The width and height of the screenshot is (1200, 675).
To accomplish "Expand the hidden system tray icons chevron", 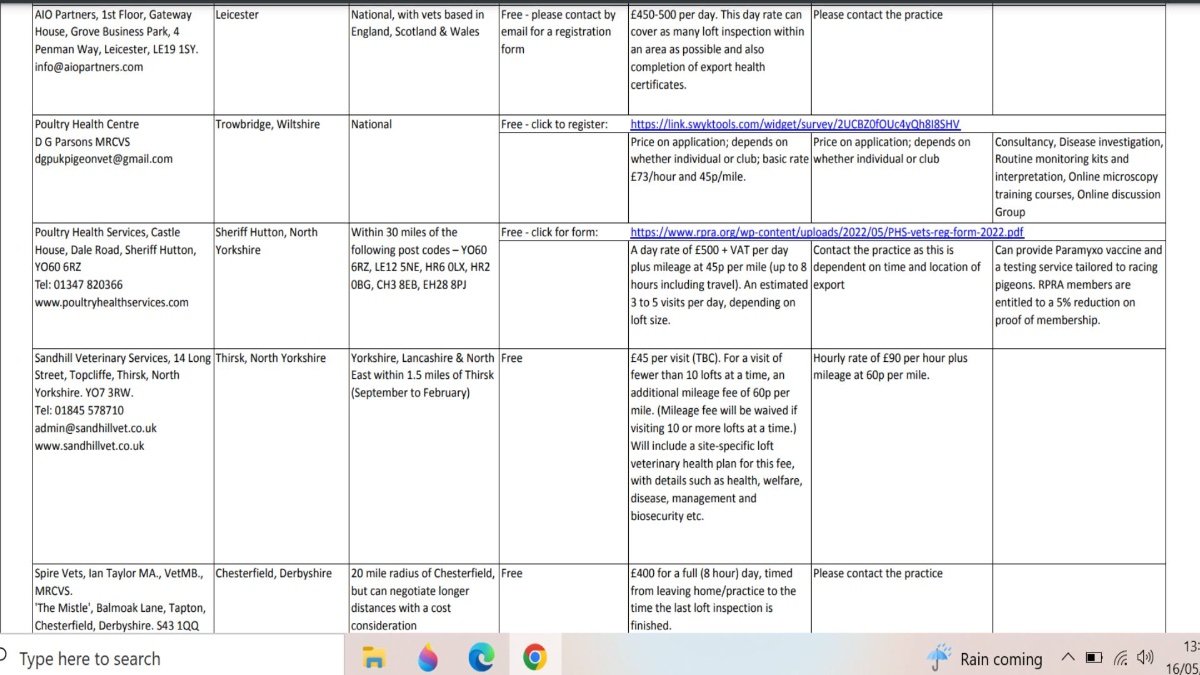I will 1068,658.
